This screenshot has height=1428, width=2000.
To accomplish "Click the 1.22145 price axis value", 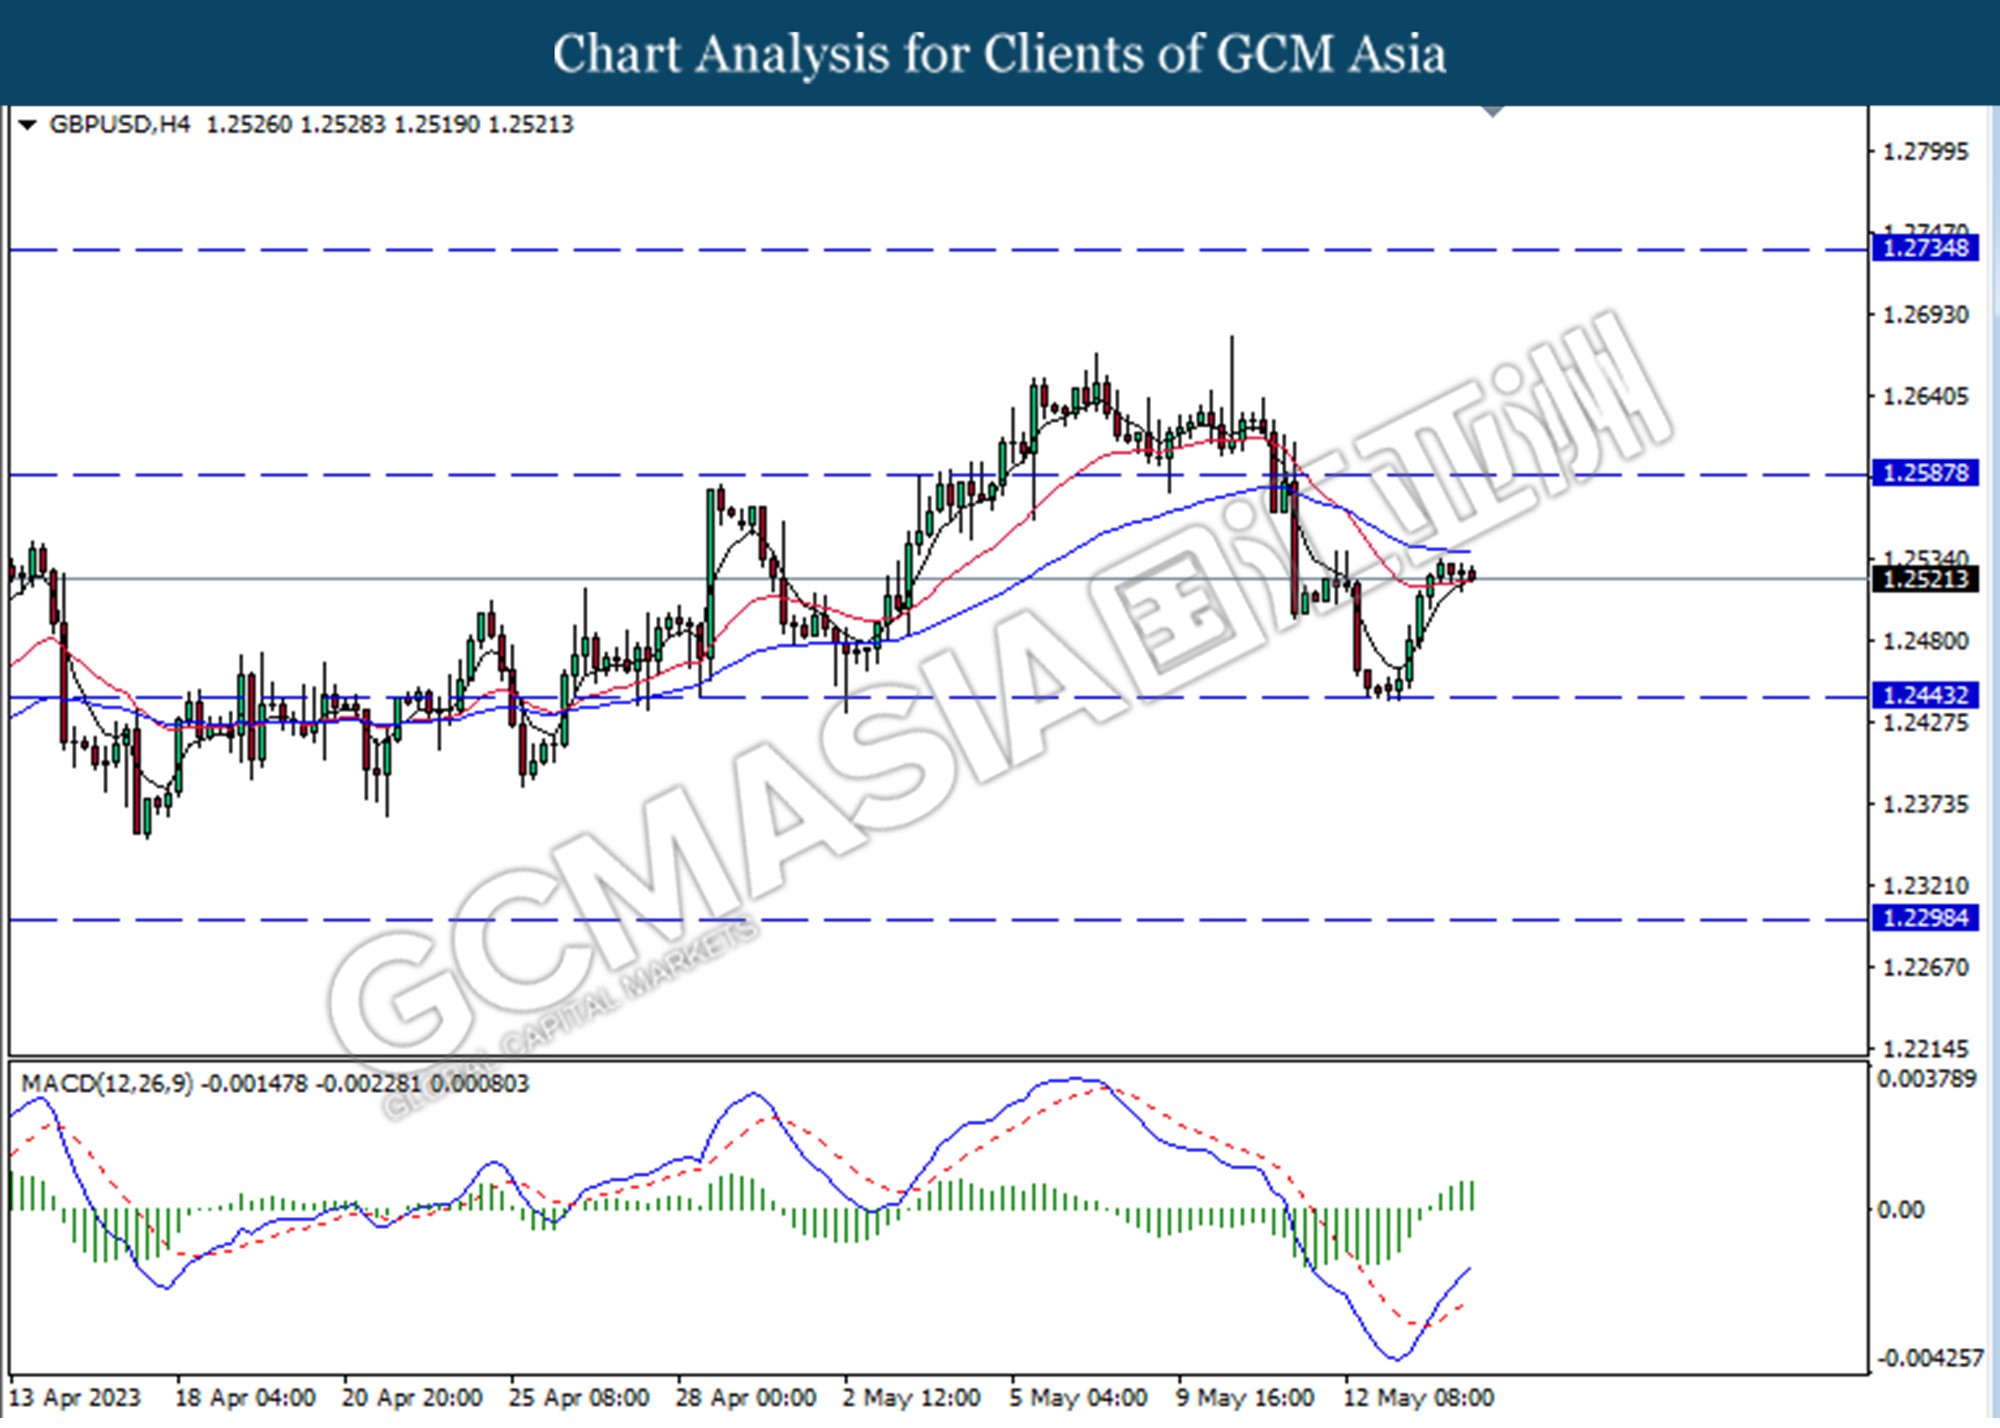I will click(1925, 1049).
